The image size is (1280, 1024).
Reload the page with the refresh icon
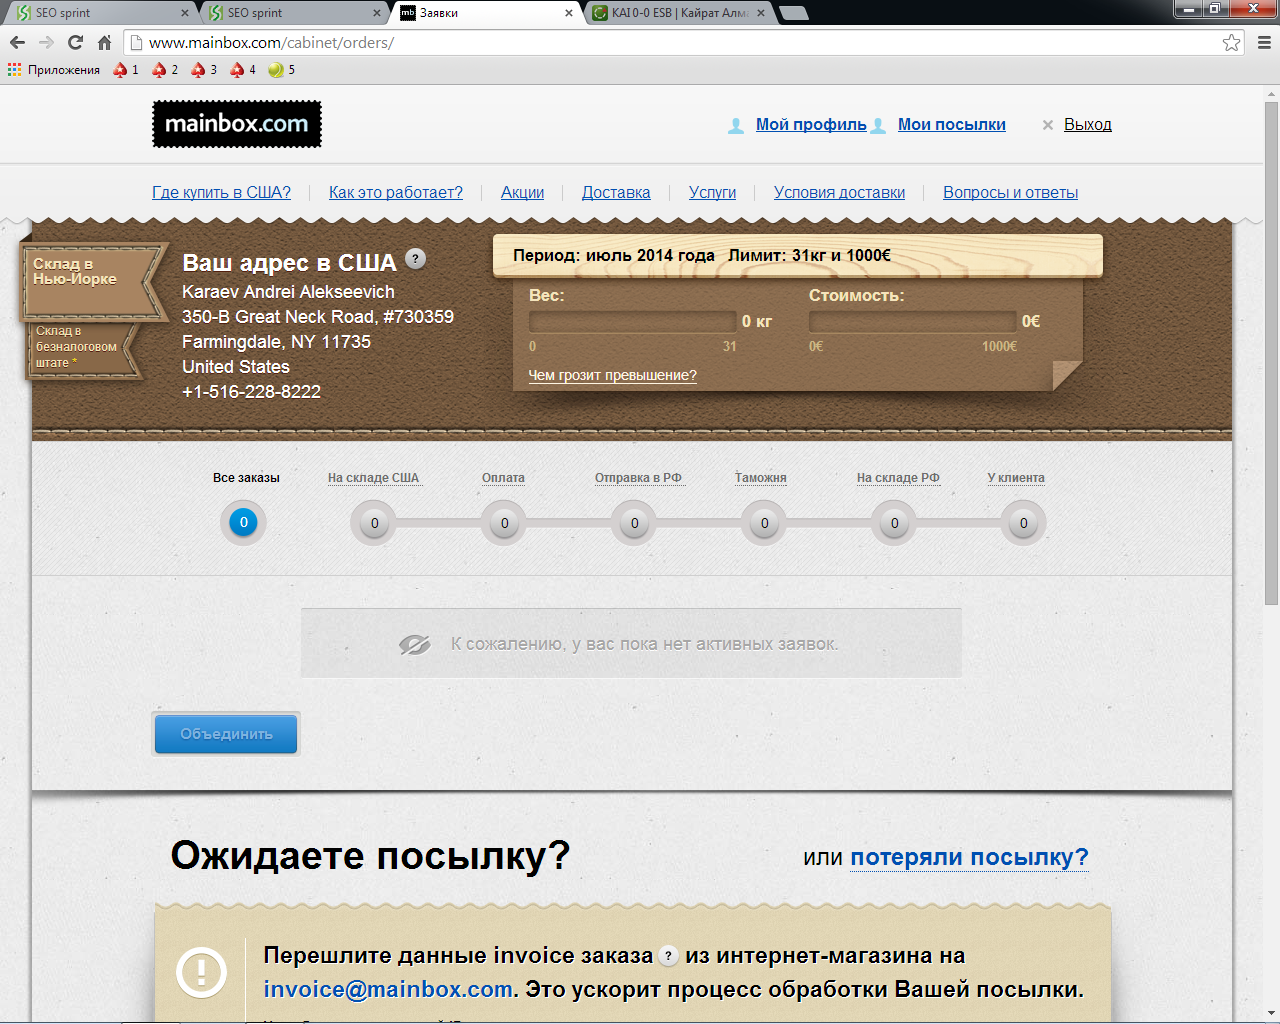(x=75, y=42)
